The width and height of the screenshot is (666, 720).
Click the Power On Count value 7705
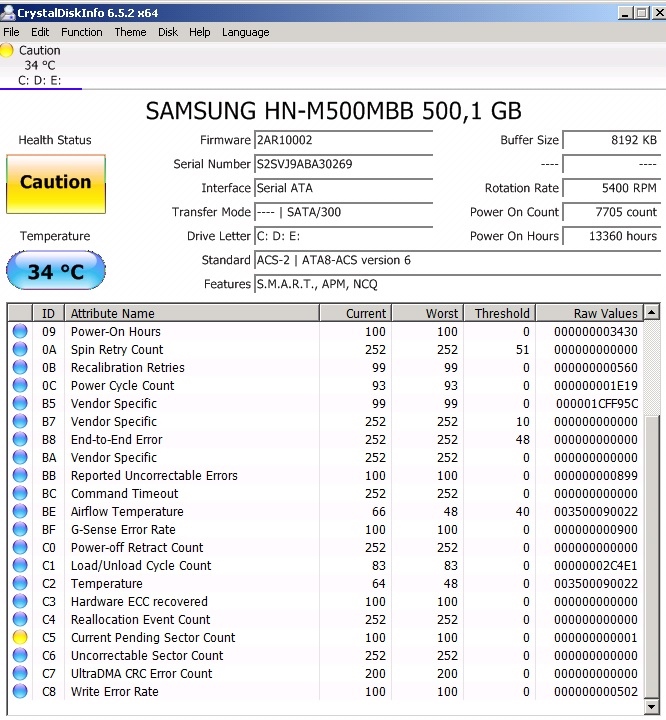click(612, 212)
